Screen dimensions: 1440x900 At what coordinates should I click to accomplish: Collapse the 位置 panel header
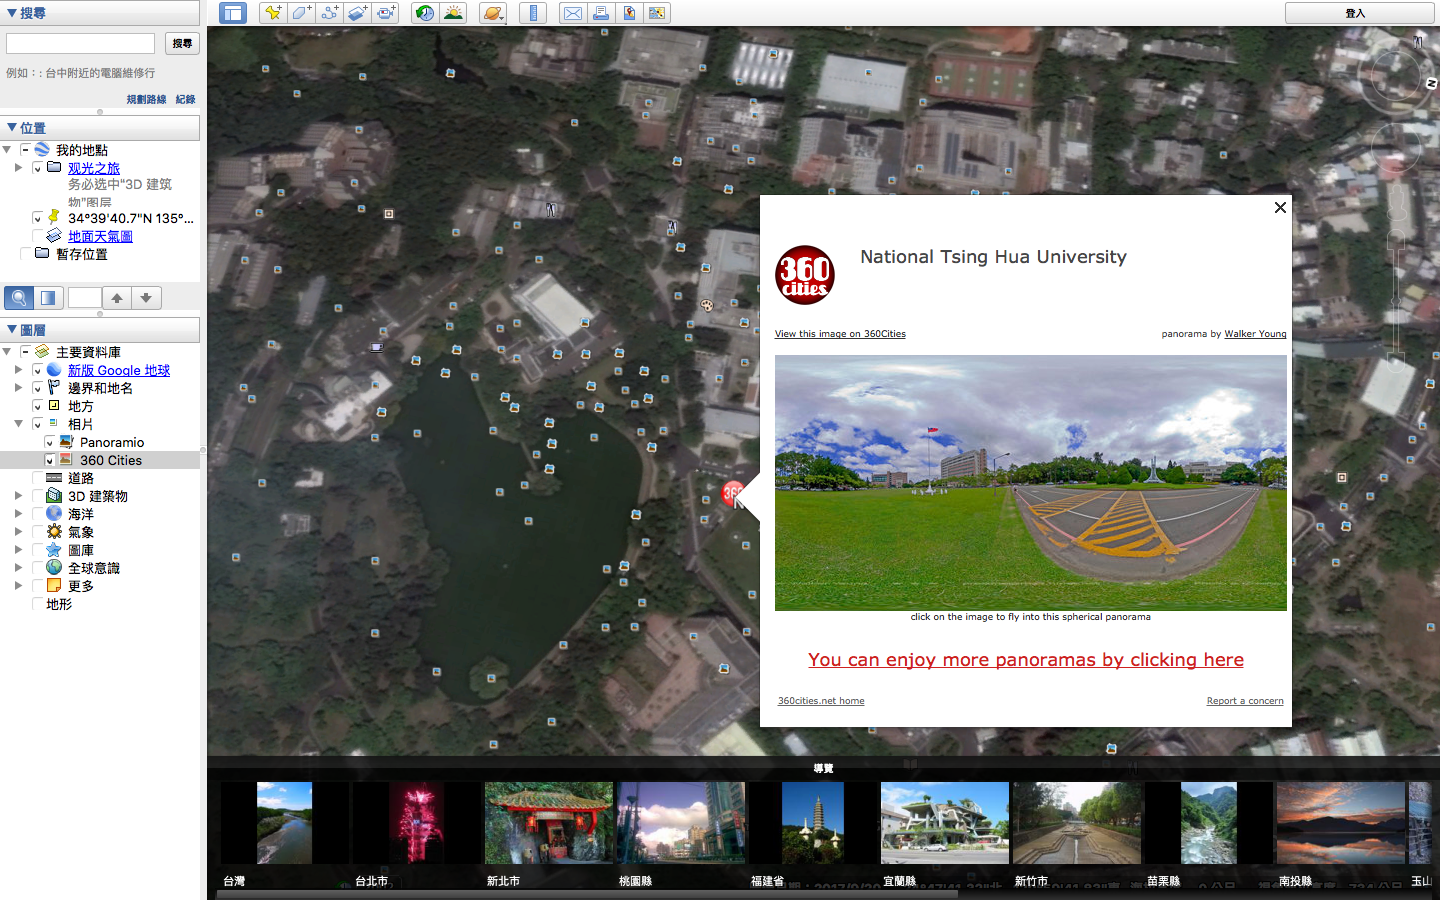click(100, 128)
